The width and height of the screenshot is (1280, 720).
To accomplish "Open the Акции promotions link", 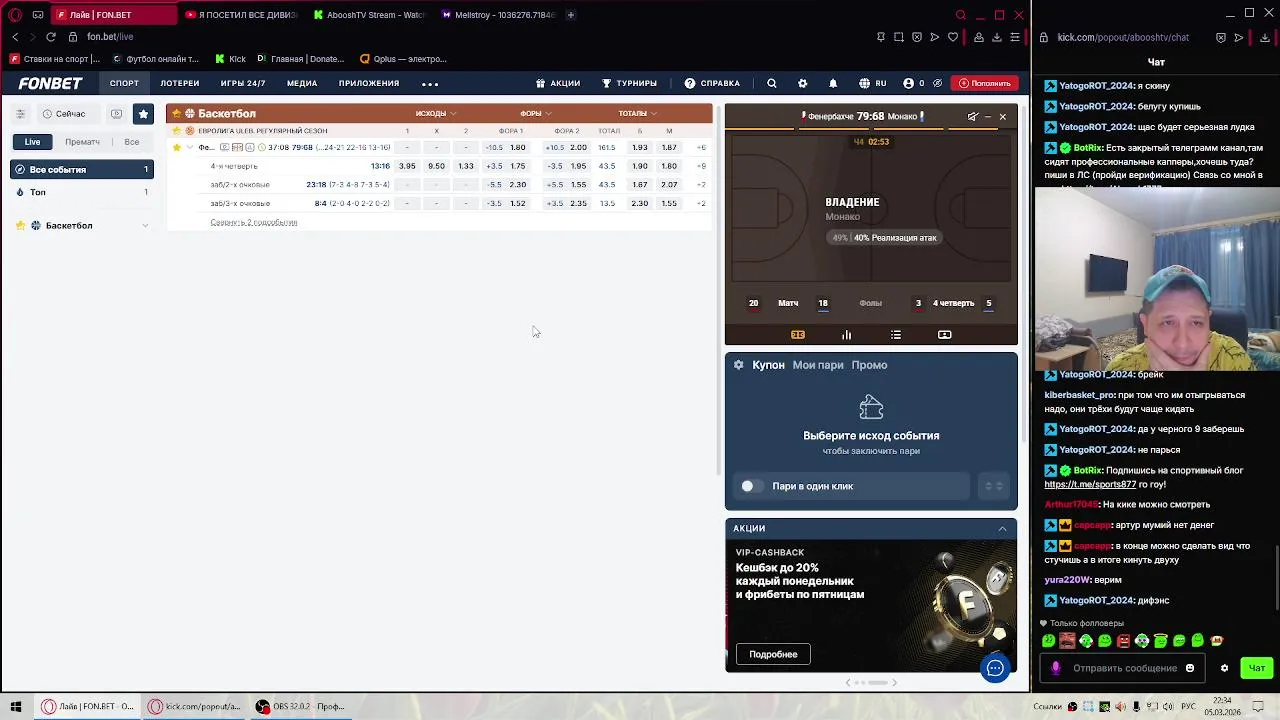I will [x=558, y=83].
